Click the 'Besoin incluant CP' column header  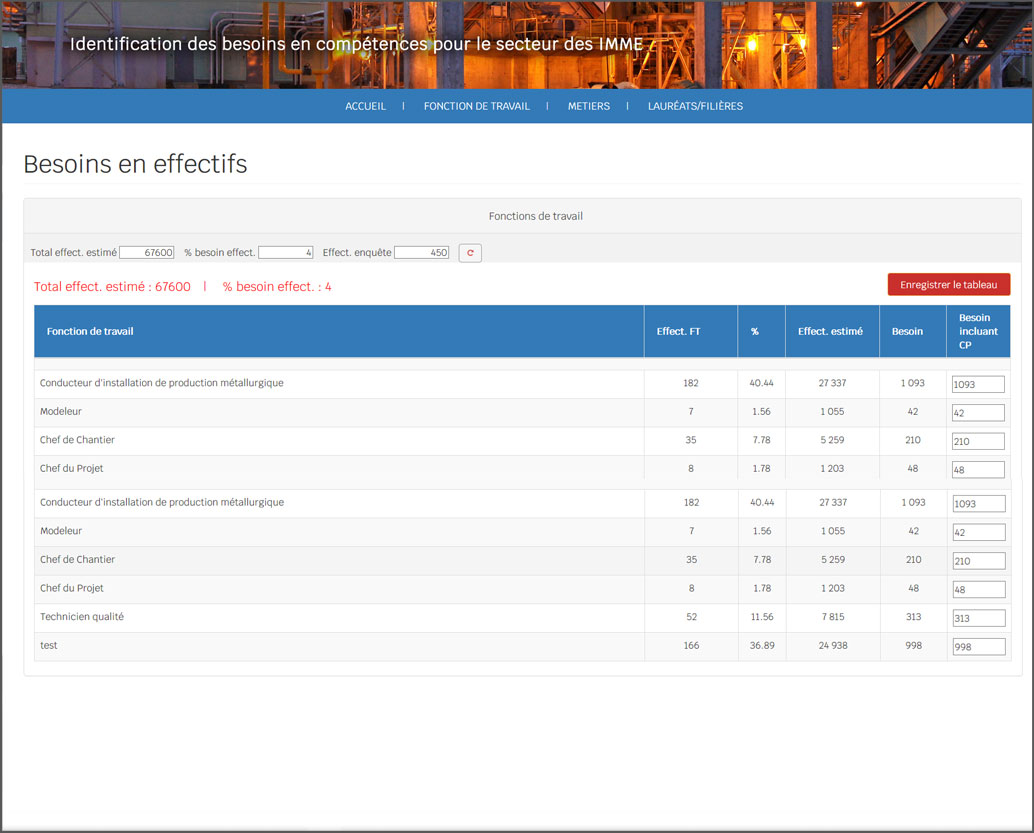[x=978, y=331]
